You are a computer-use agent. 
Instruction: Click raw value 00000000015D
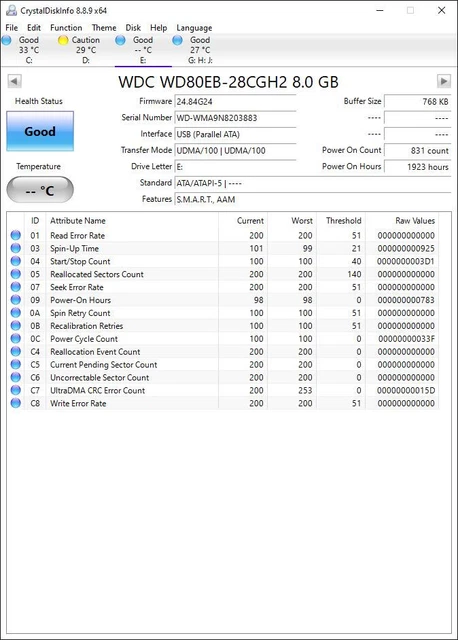point(406,391)
